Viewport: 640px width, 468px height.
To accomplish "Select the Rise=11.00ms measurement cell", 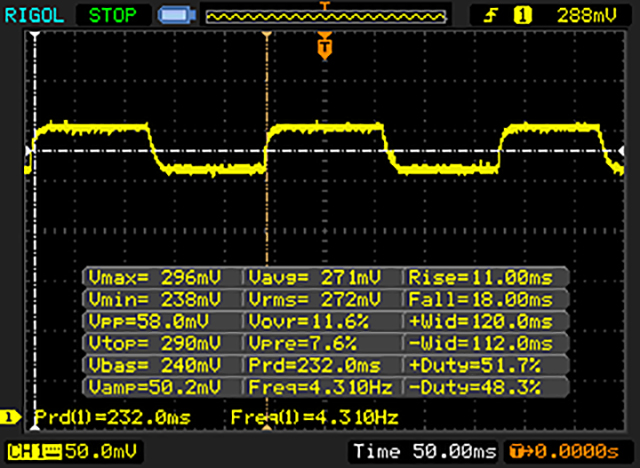I will 486,277.
